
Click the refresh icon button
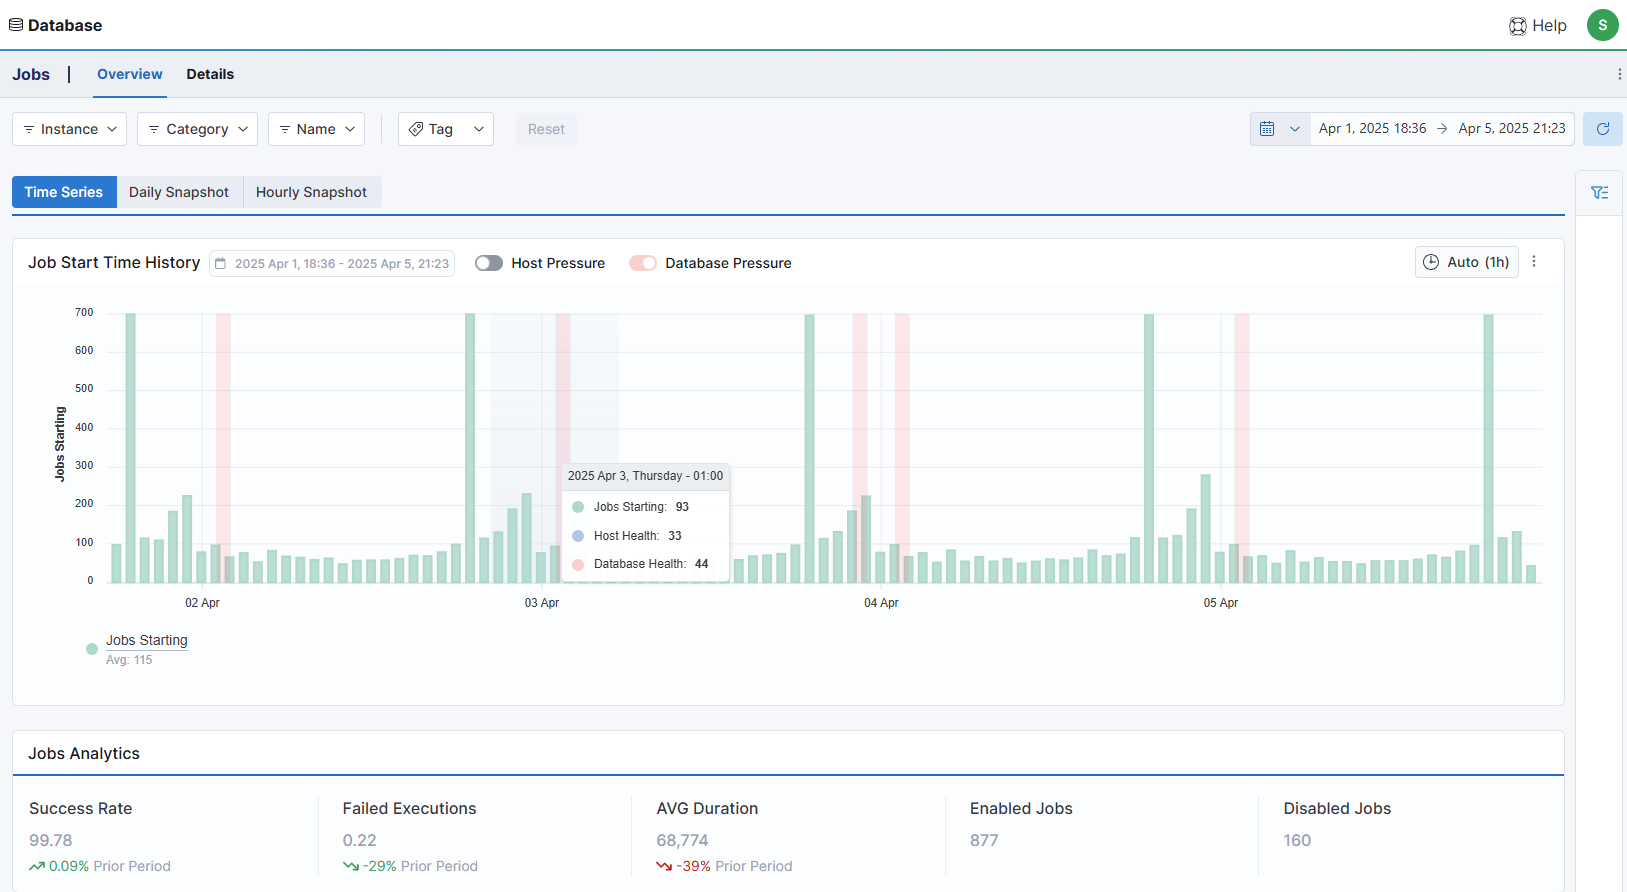pos(1602,129)
